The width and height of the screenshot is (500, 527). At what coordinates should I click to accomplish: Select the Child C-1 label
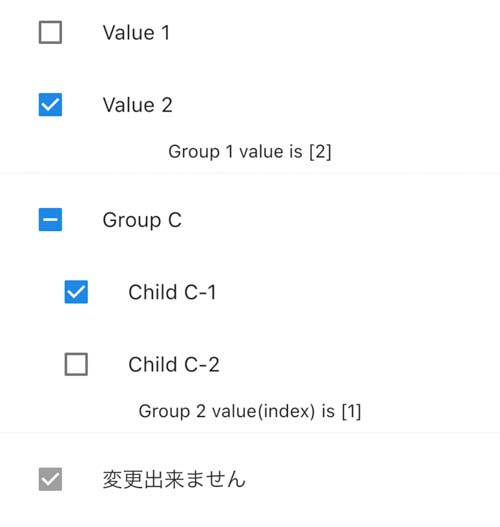172,292
